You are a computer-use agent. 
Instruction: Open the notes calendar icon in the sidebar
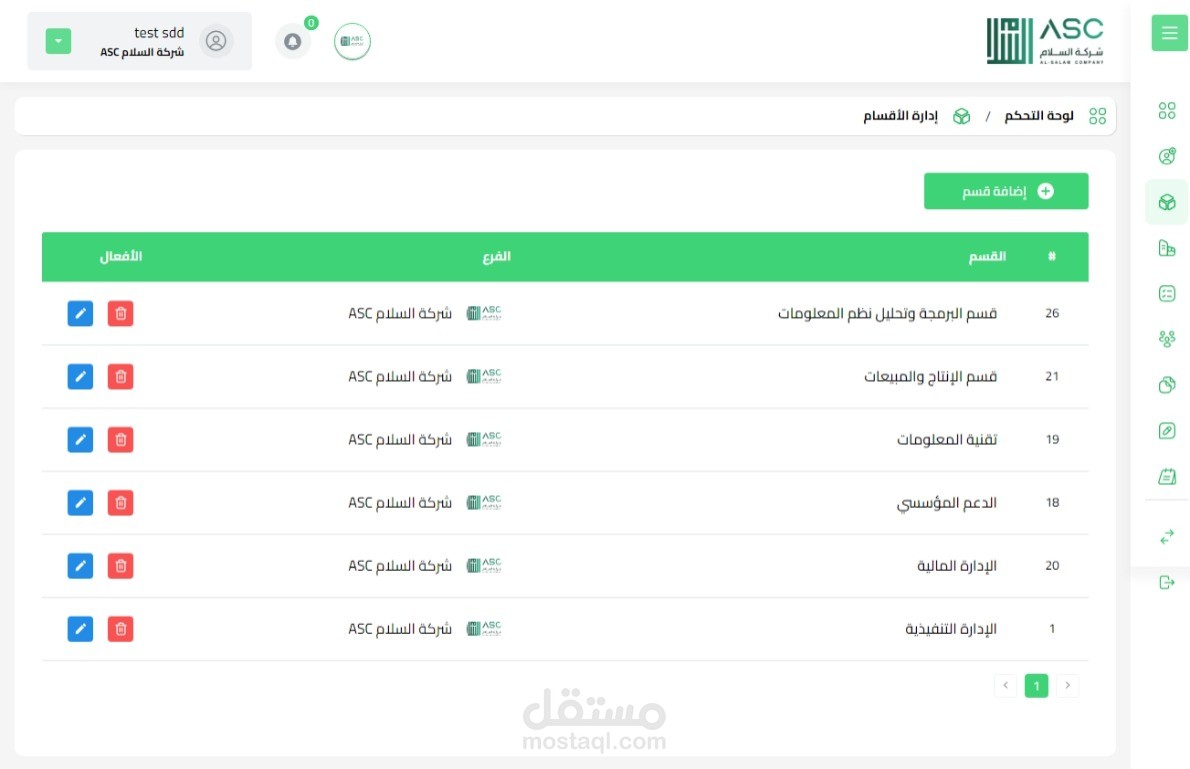1167,476
